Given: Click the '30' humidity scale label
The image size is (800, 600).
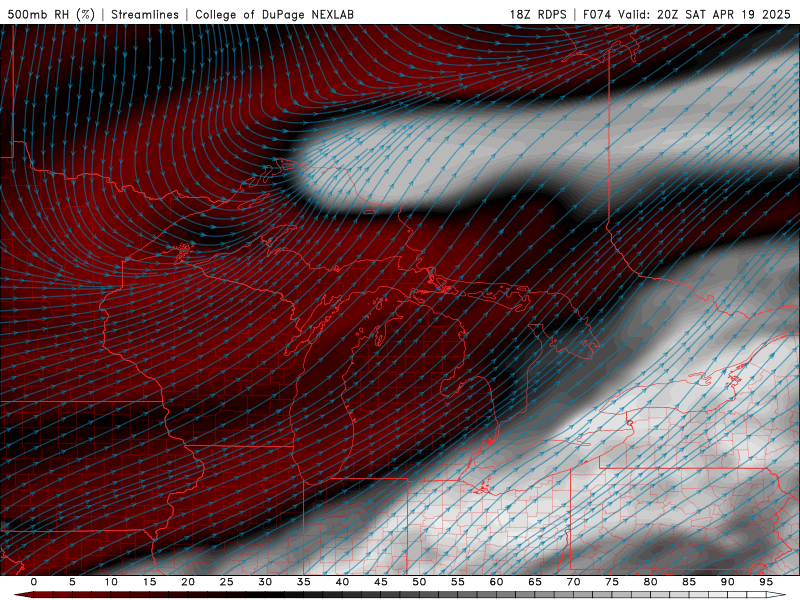Looking at the screenshot, I should pos(265,582).
